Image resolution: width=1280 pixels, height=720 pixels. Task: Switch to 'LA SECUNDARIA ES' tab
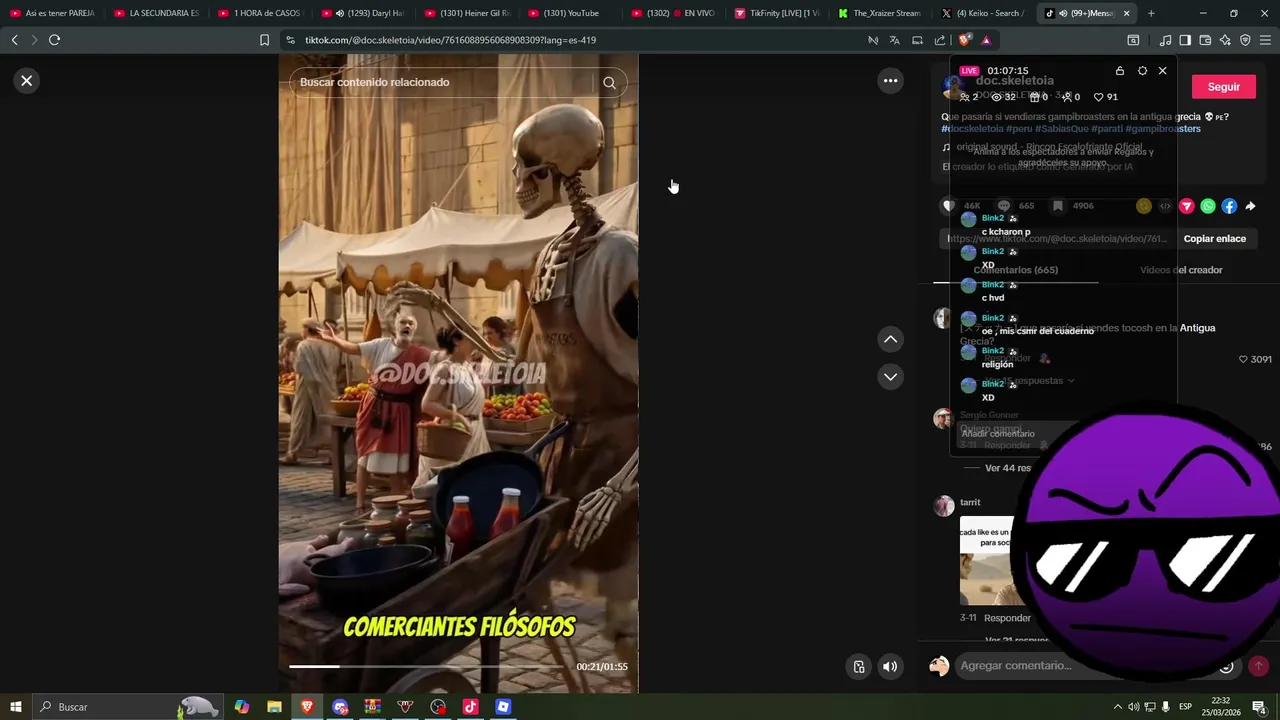[157, 13]
